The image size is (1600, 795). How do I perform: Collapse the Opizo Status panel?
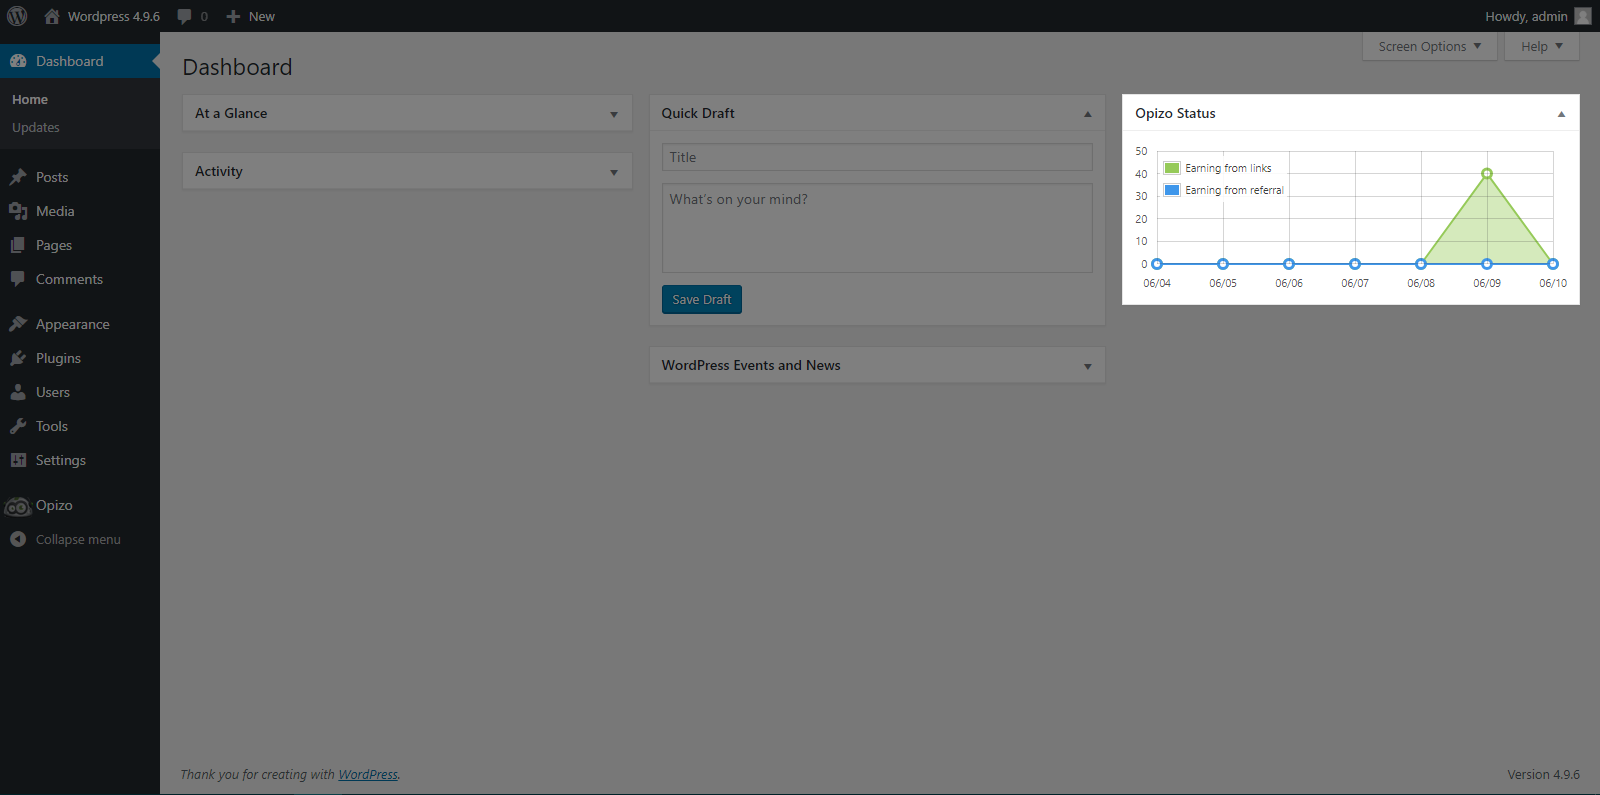point(1561,114)
